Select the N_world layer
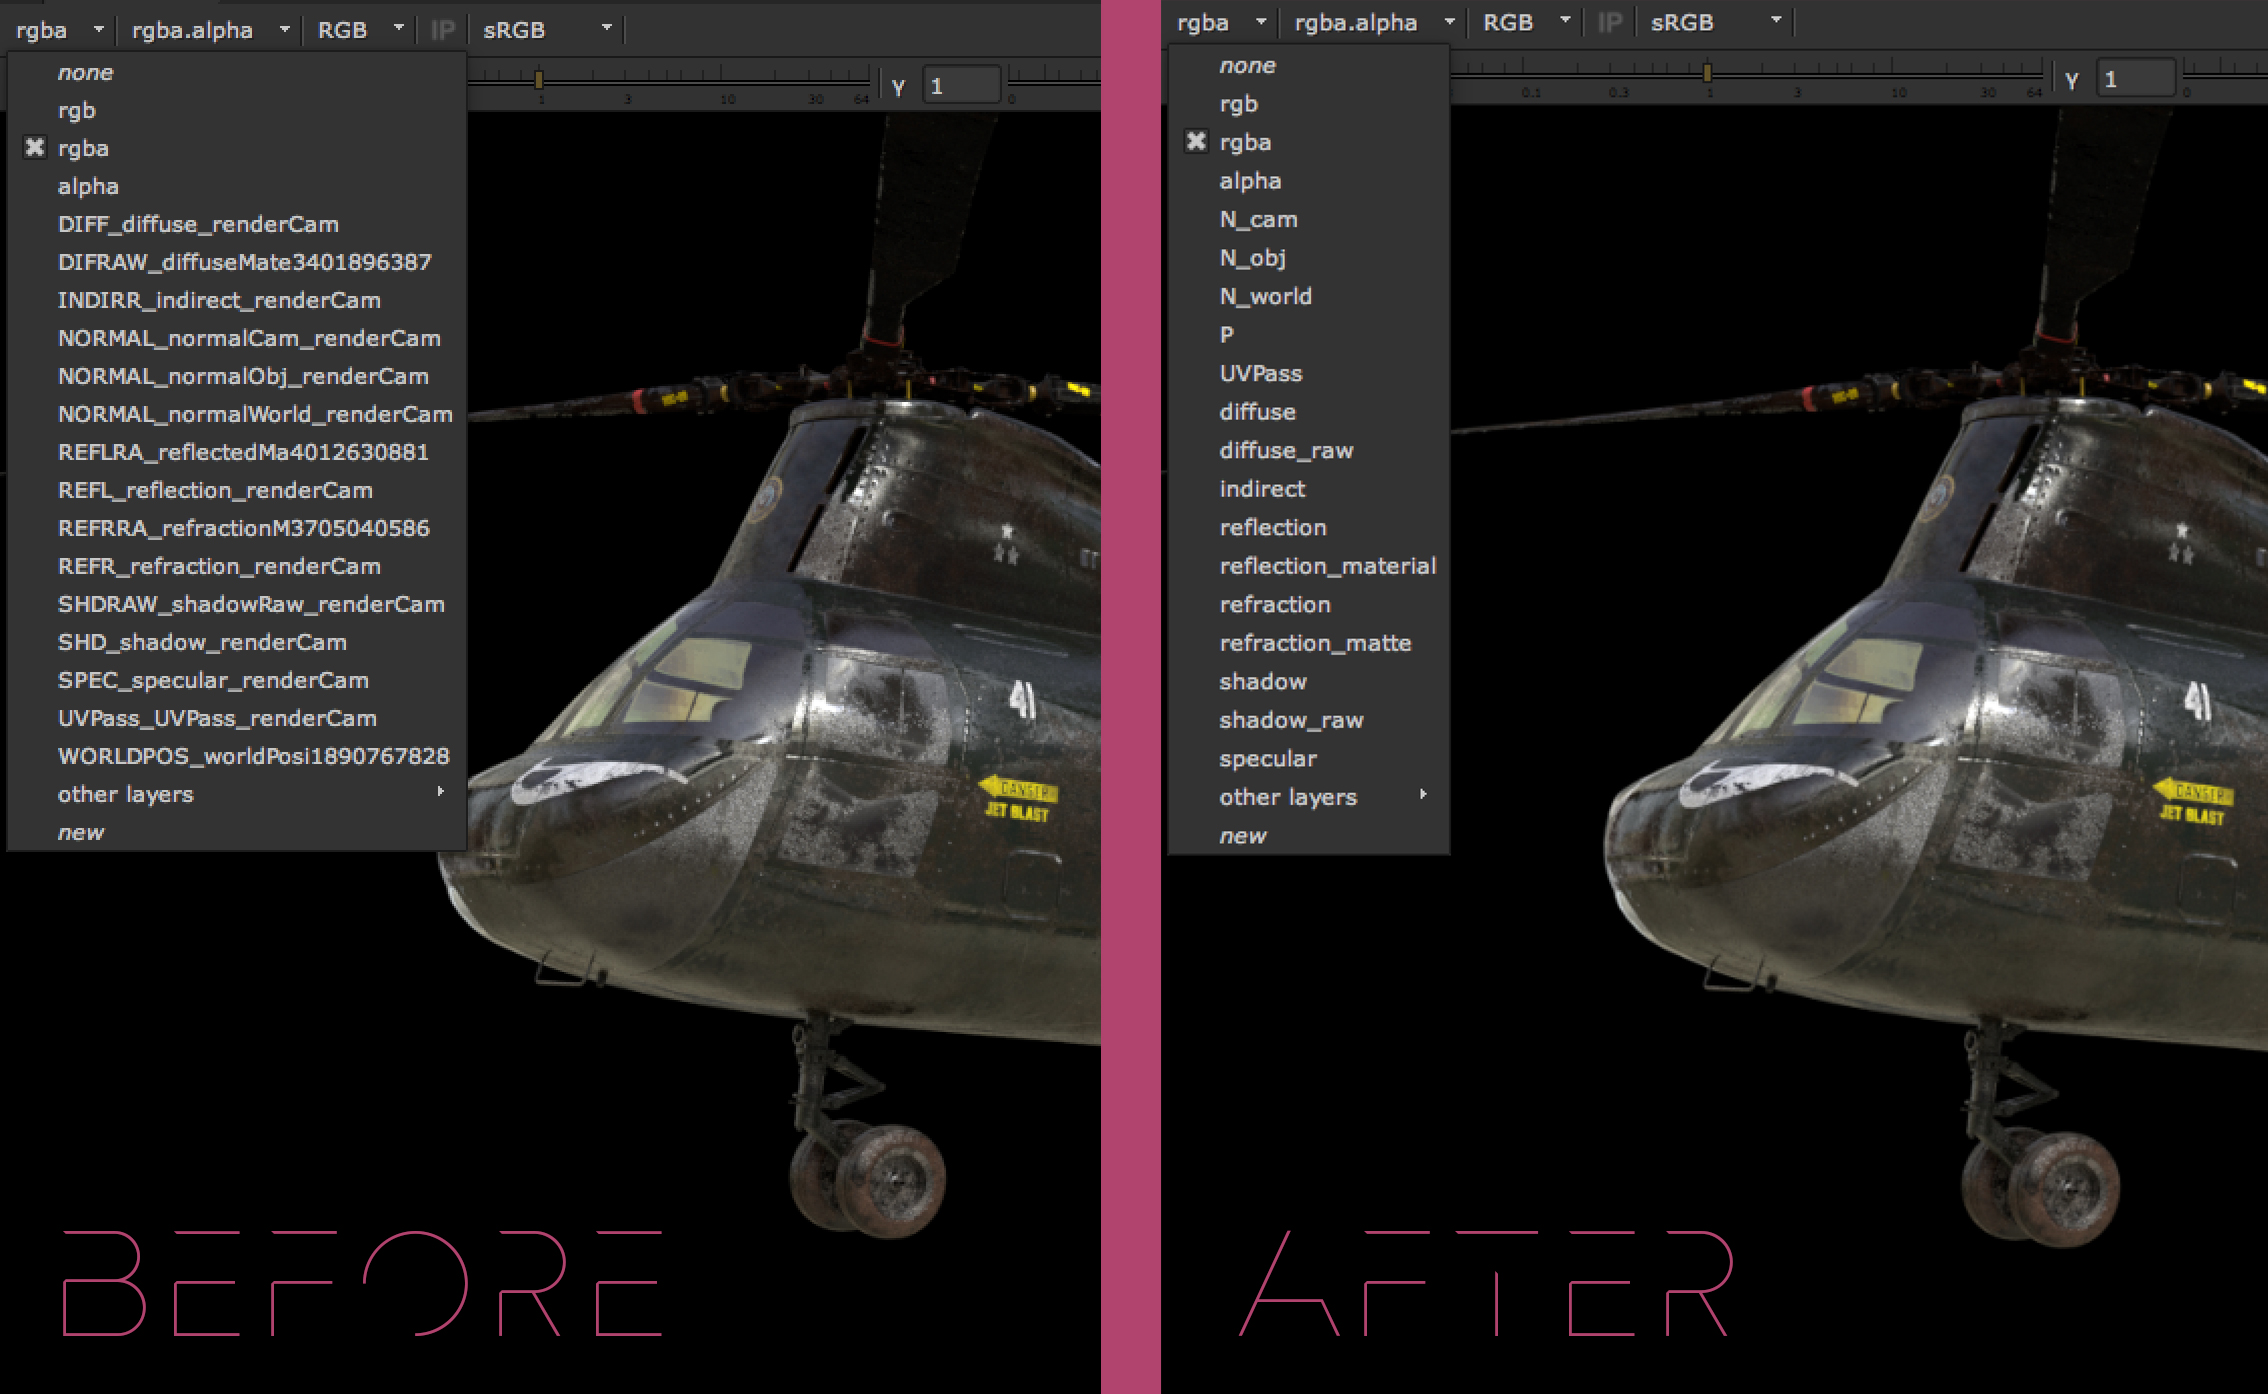The height and width of the screenshot is (1394, 2268). pos(1265,296)
